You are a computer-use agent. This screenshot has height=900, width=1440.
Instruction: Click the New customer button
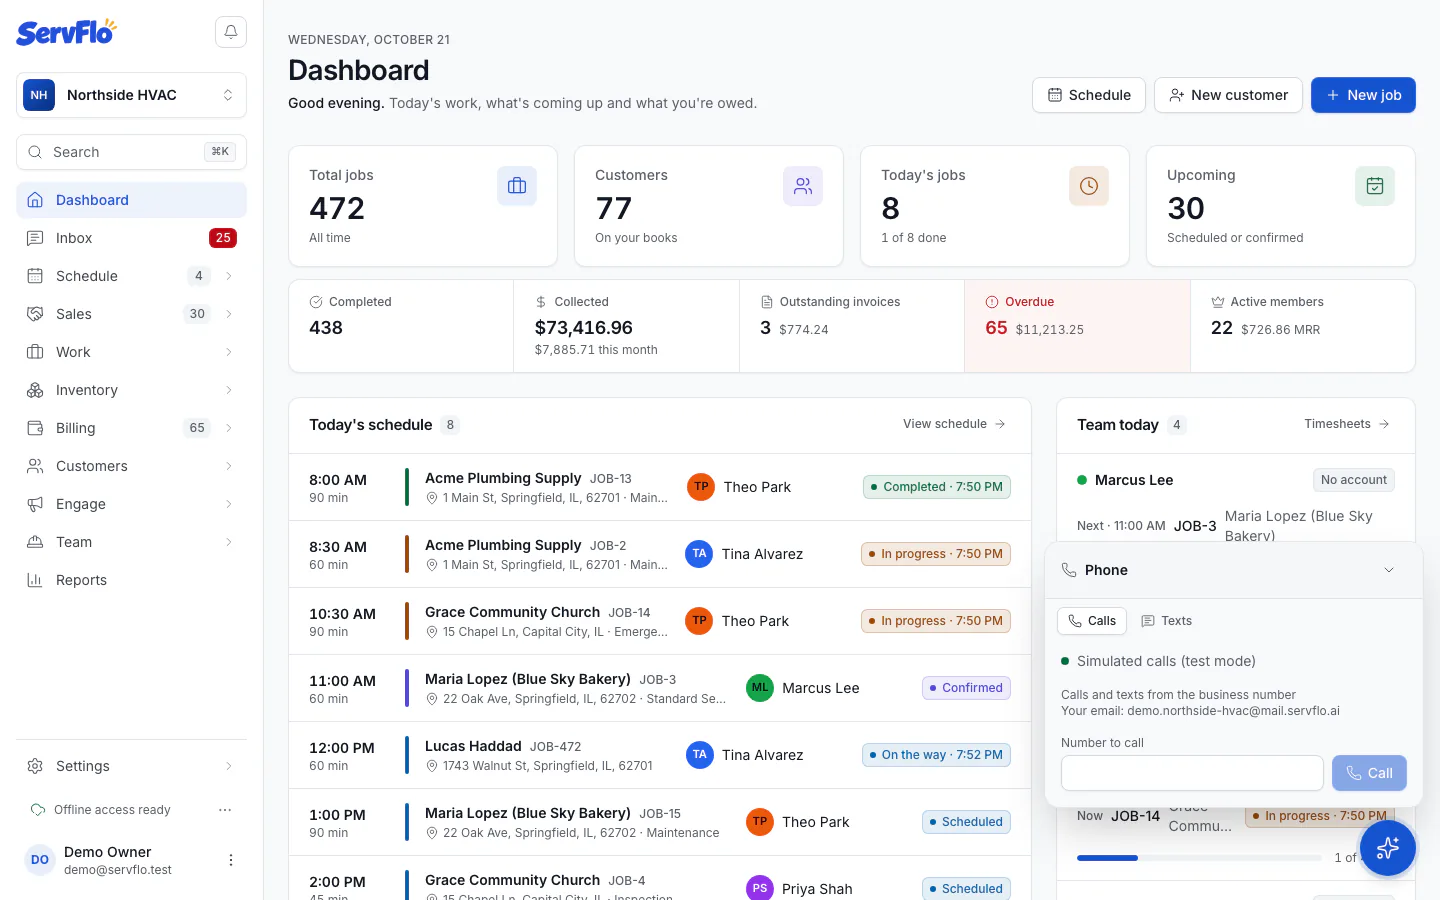(x=1228, y=95)
